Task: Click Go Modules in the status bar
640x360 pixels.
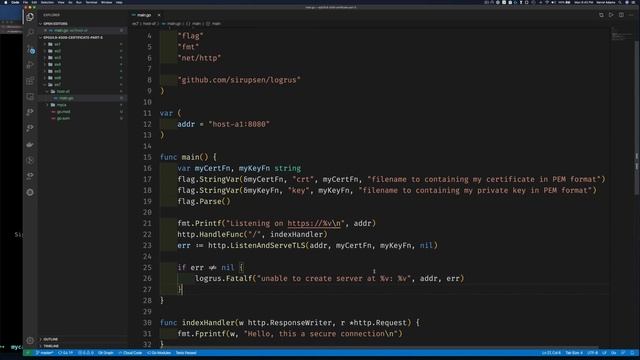Action: (159, 353)
